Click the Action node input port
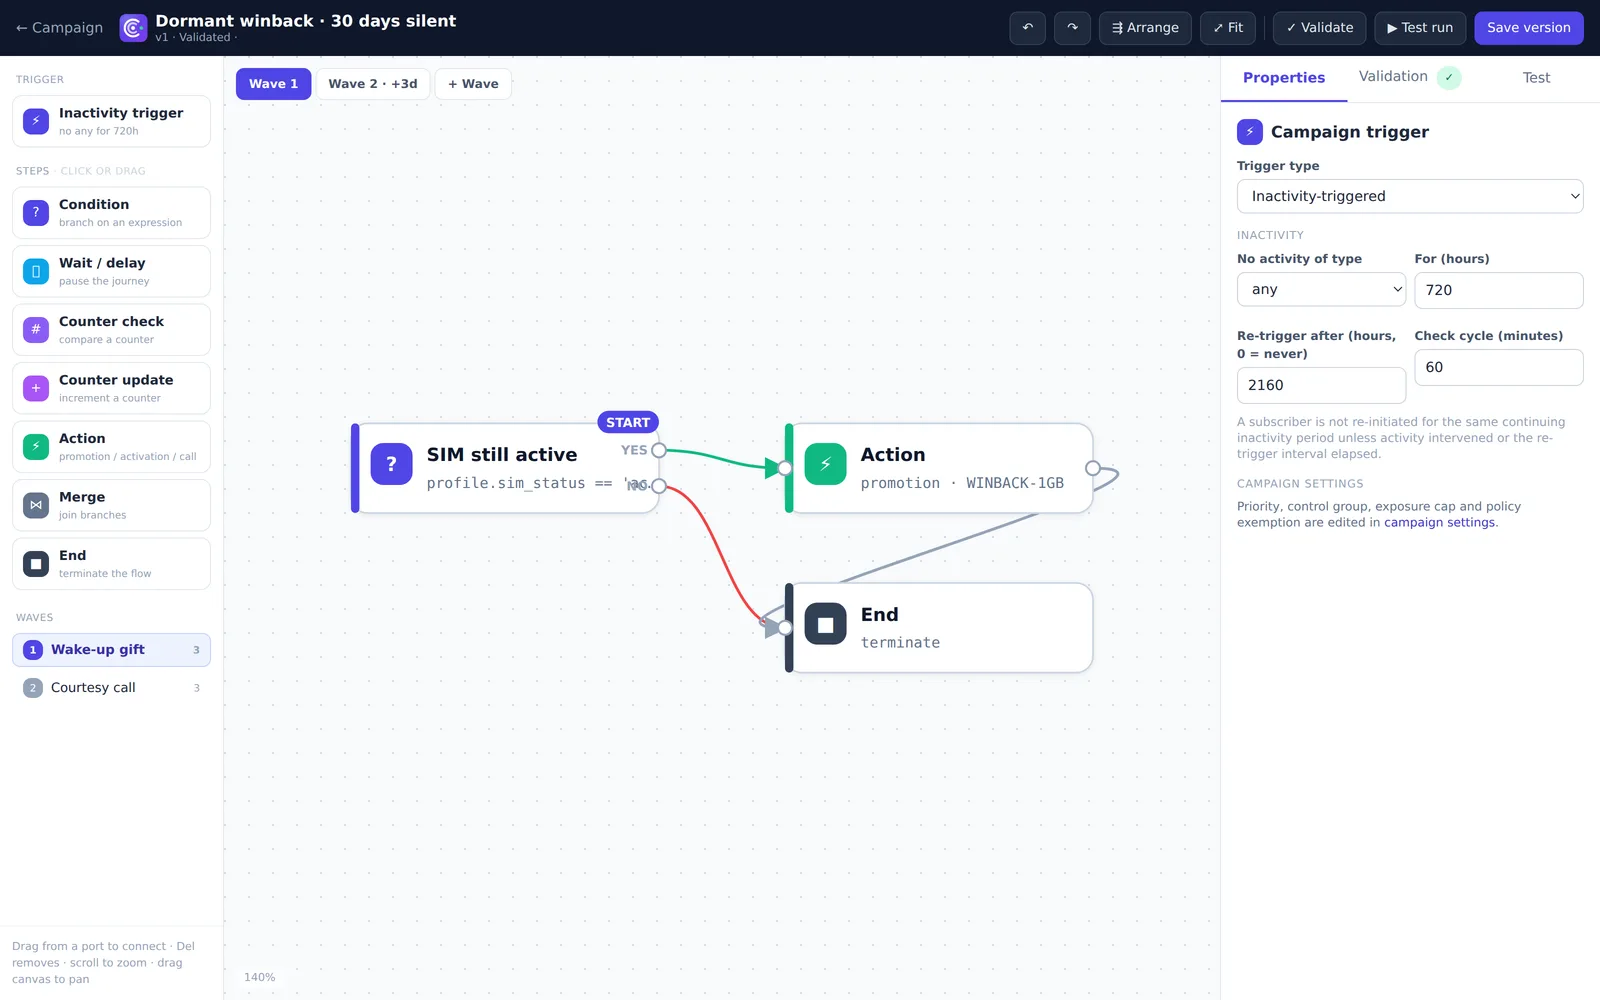Image resolution: width=1600 pixels, height=1000 pixels. pos(785,468)
